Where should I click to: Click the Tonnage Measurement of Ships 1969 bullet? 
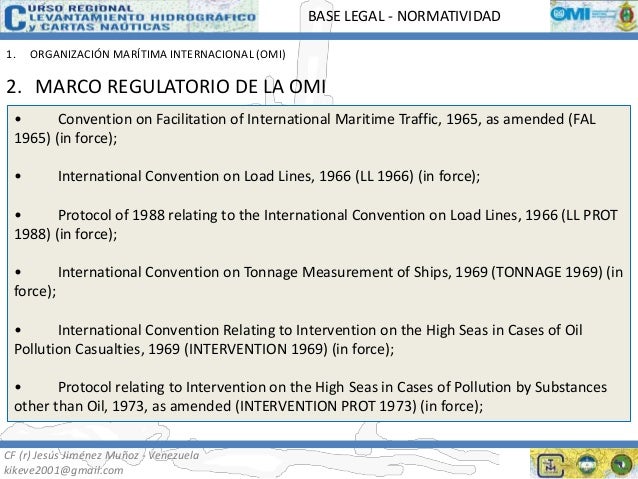pos(319,281)
